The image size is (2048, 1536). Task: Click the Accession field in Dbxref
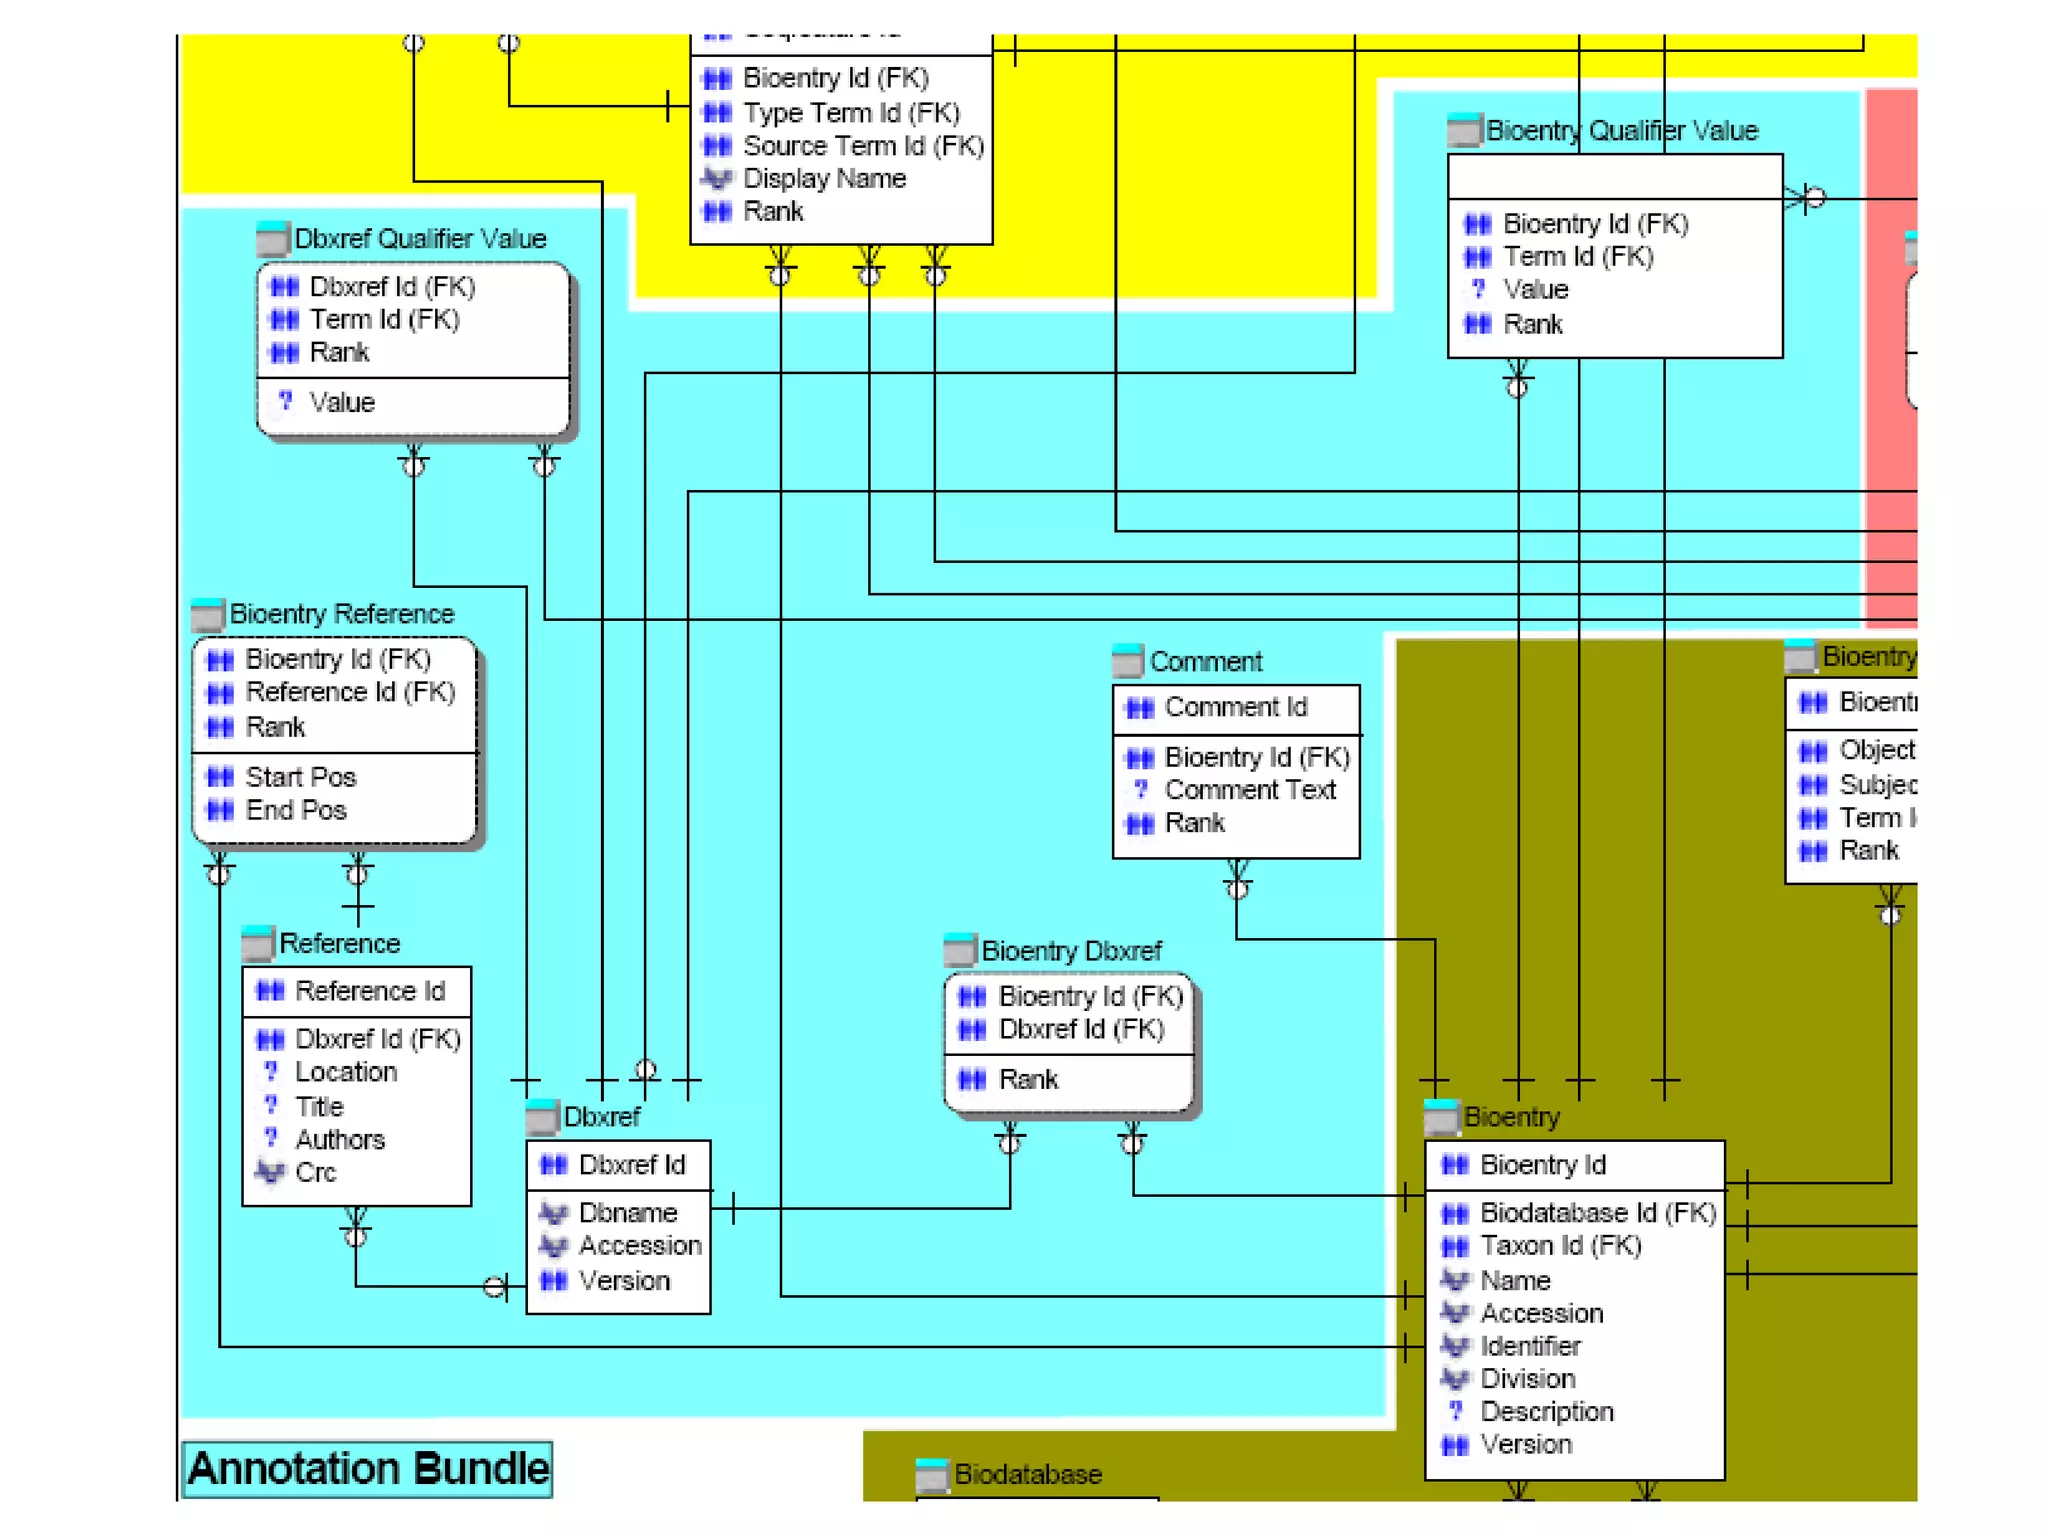(x=640, y=1246)
